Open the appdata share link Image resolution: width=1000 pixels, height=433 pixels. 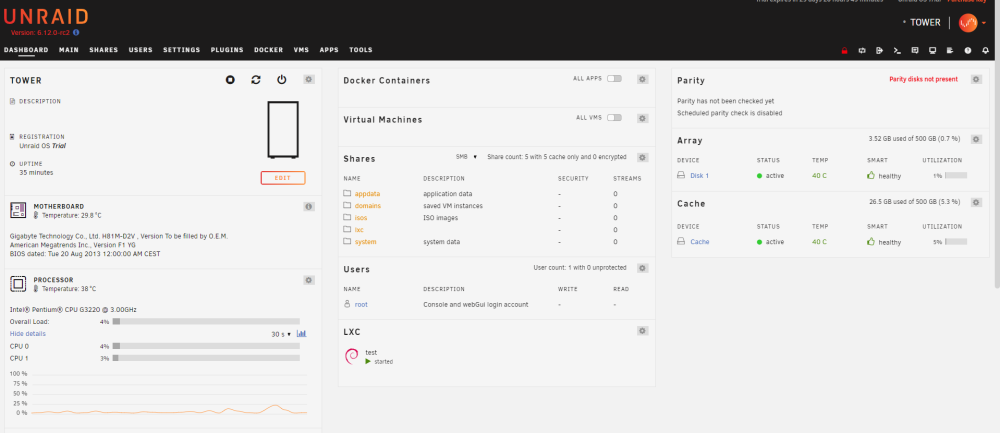pyautogui.click(x=367, y=194)
